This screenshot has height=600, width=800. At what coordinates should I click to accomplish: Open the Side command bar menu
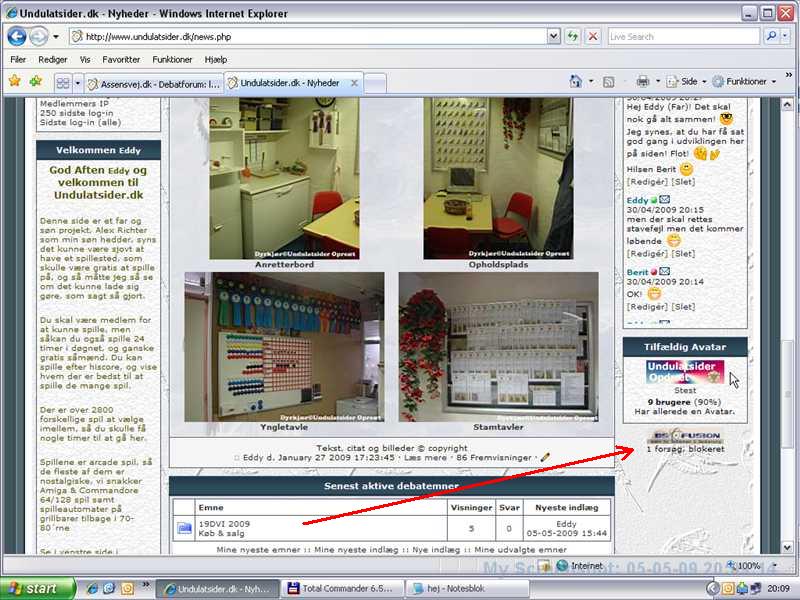[686, 81]
